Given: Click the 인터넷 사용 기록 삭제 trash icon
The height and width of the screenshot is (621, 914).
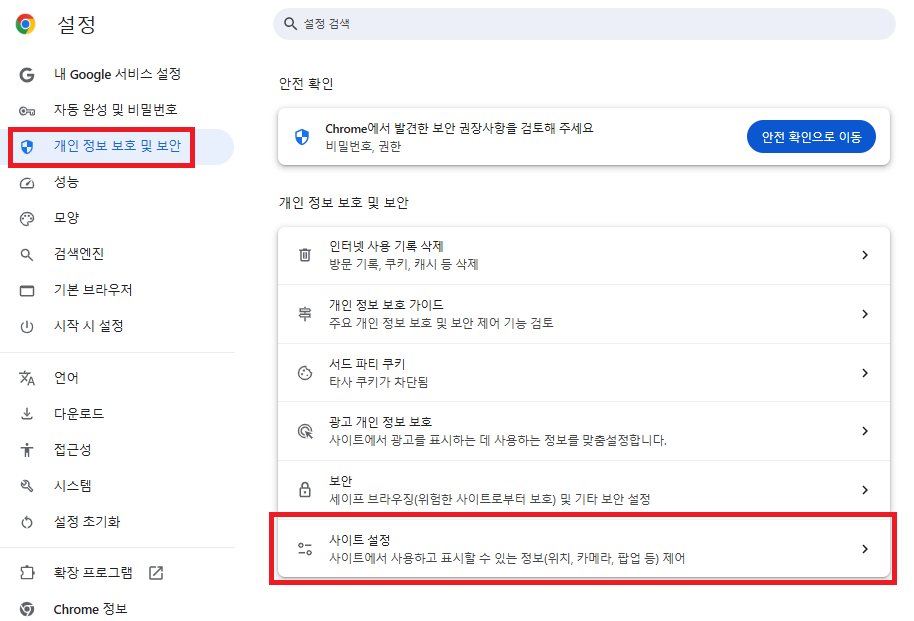Looking at the screenshot, I should click(305, 254).
